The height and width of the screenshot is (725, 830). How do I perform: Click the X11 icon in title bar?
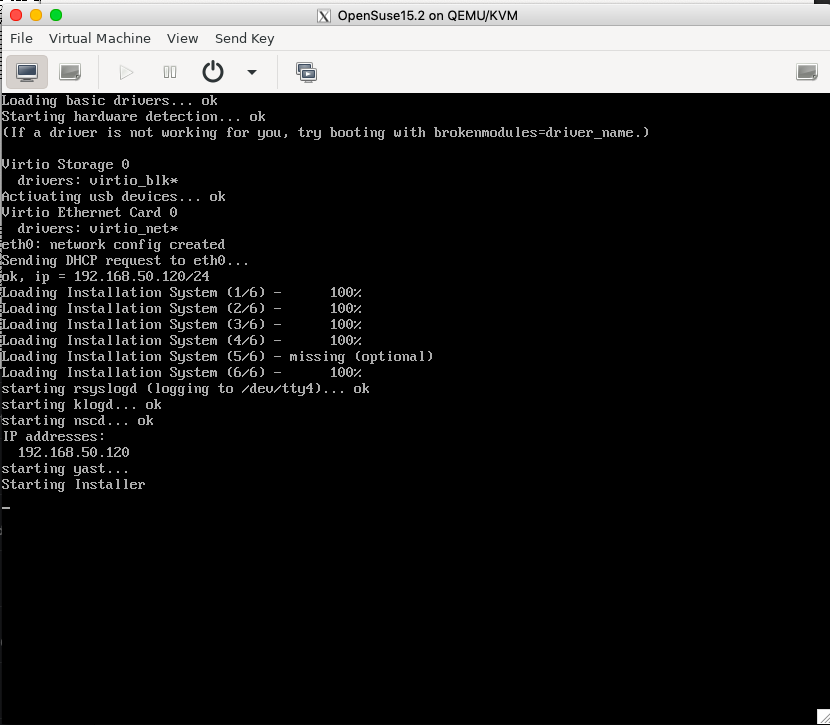323,16
